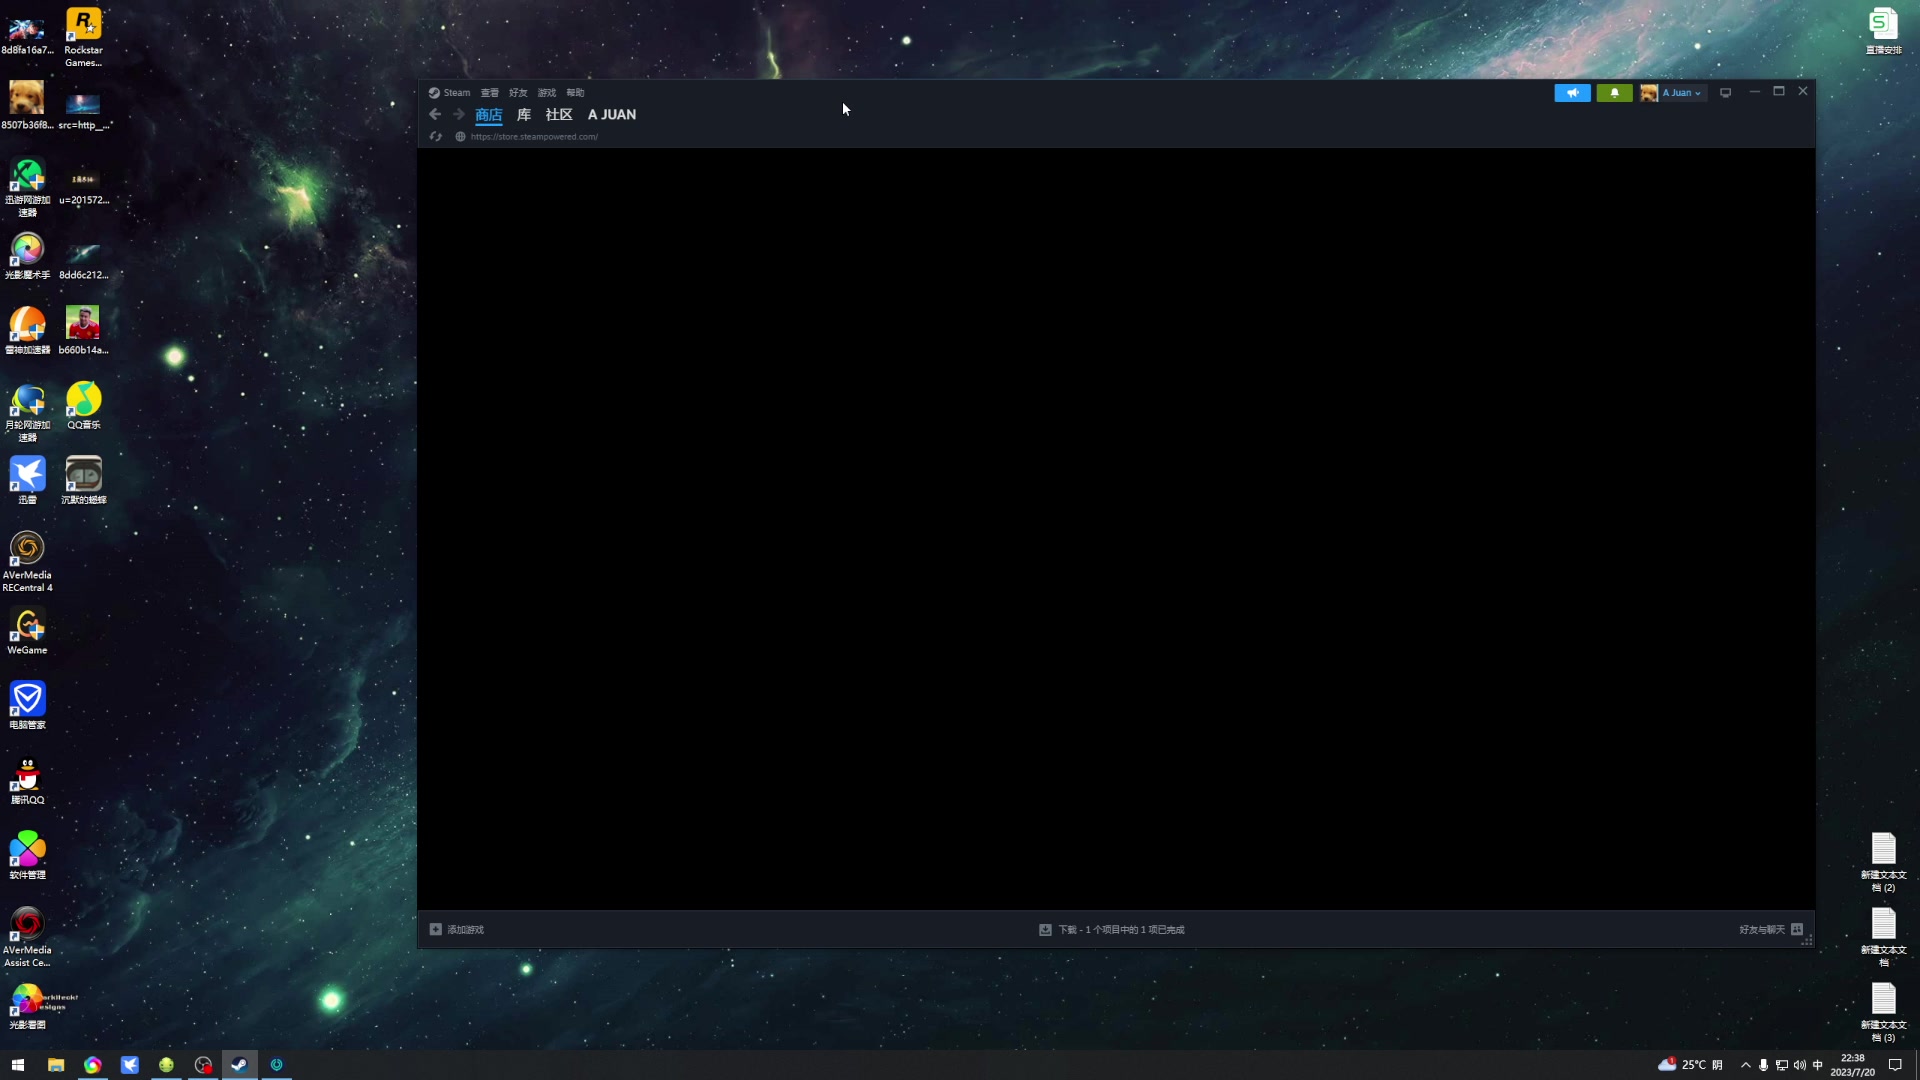
Task: Expand hidden system tray icons
Action: pyautogui.click(x=1746, y=1065)
